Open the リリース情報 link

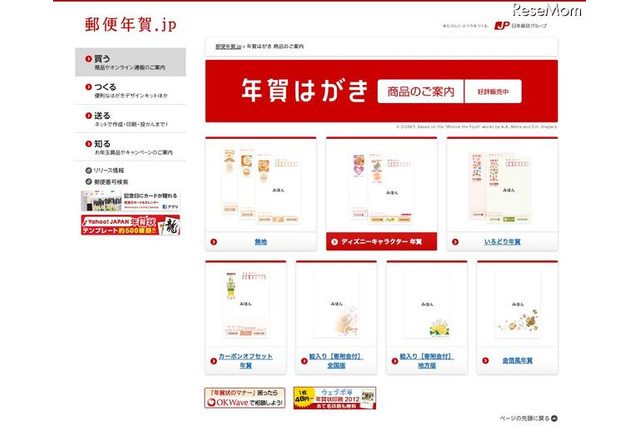pos(109,170)
